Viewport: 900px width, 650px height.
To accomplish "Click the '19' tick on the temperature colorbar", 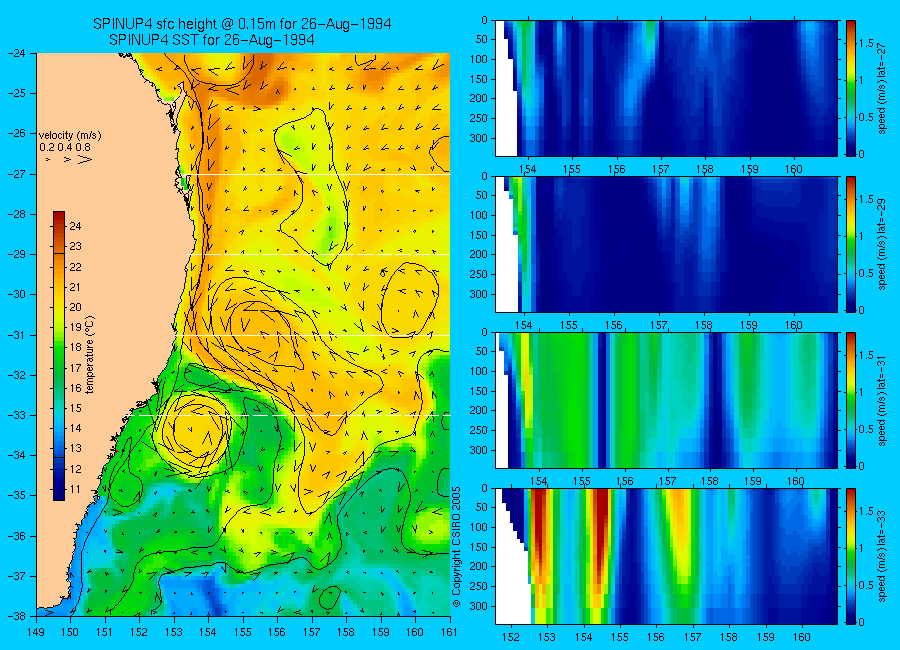I will click(x=75, y=327).
